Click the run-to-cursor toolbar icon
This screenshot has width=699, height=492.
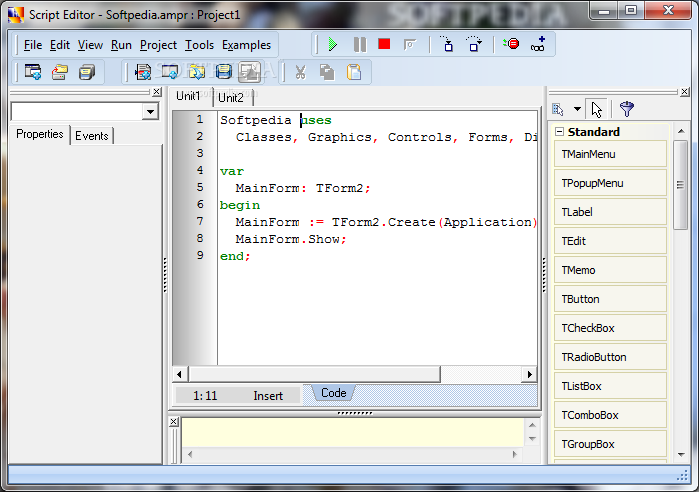[410, 45]
